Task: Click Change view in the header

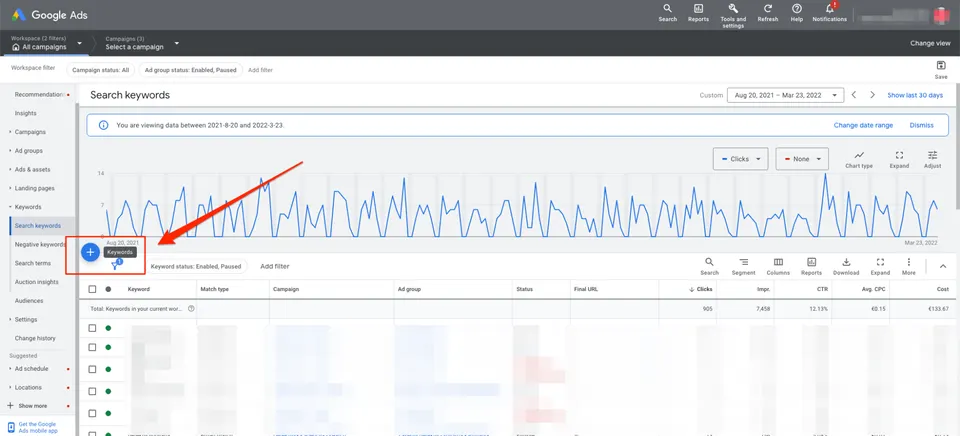Action: point(931,43)
